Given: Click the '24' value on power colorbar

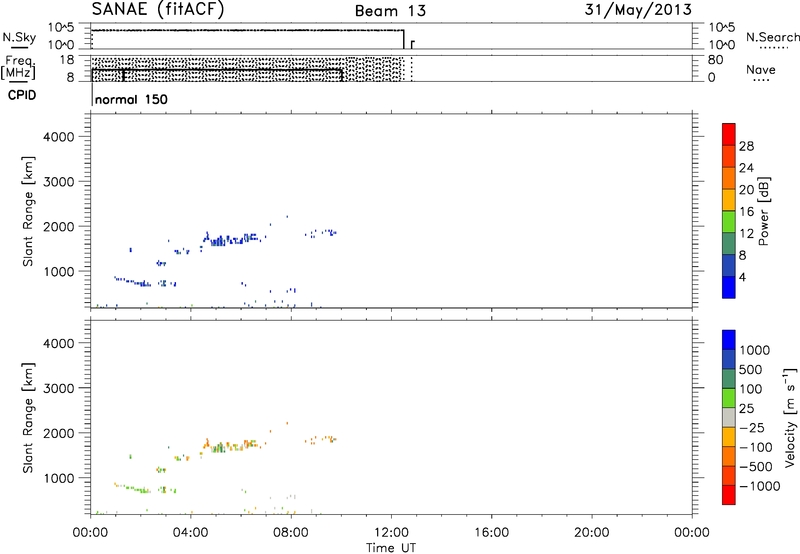Looking at the screenshot, I should click(x=746, y=168).
